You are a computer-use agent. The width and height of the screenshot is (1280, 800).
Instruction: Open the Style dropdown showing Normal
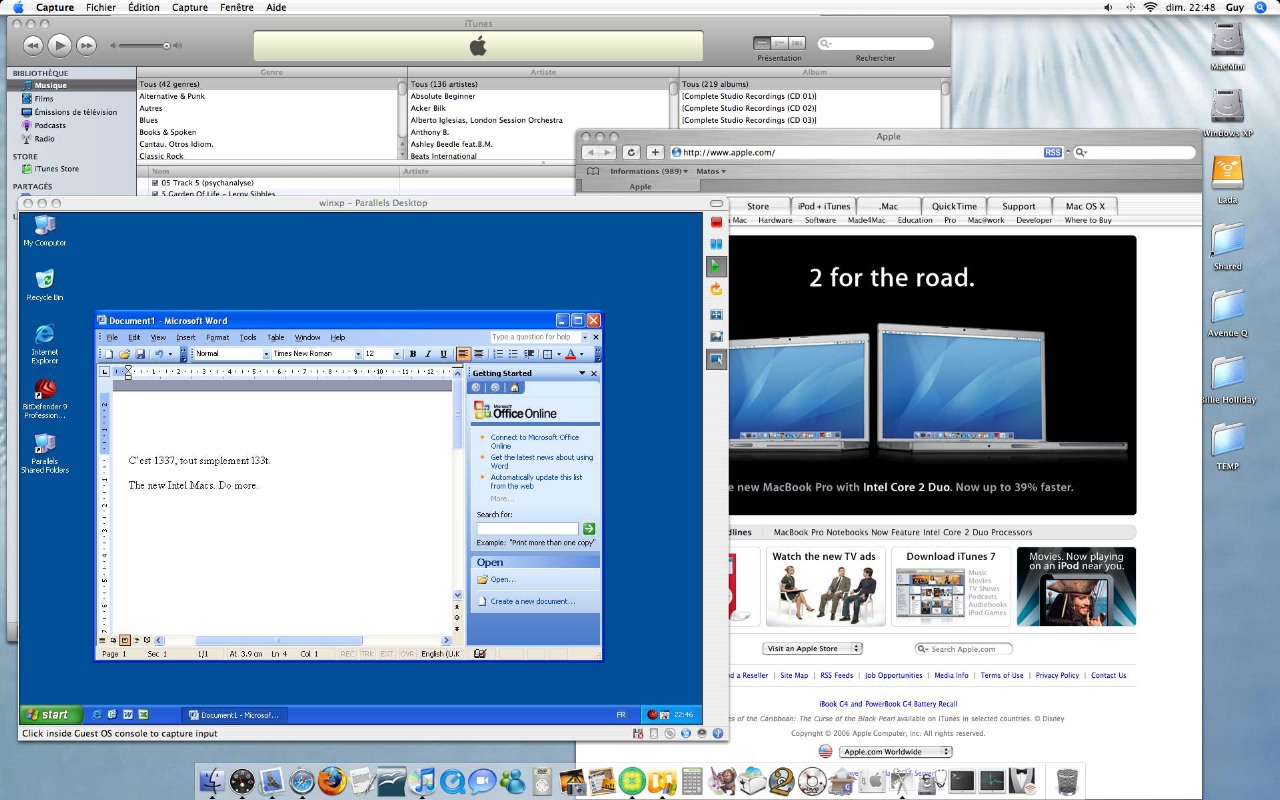click(266, 354)
